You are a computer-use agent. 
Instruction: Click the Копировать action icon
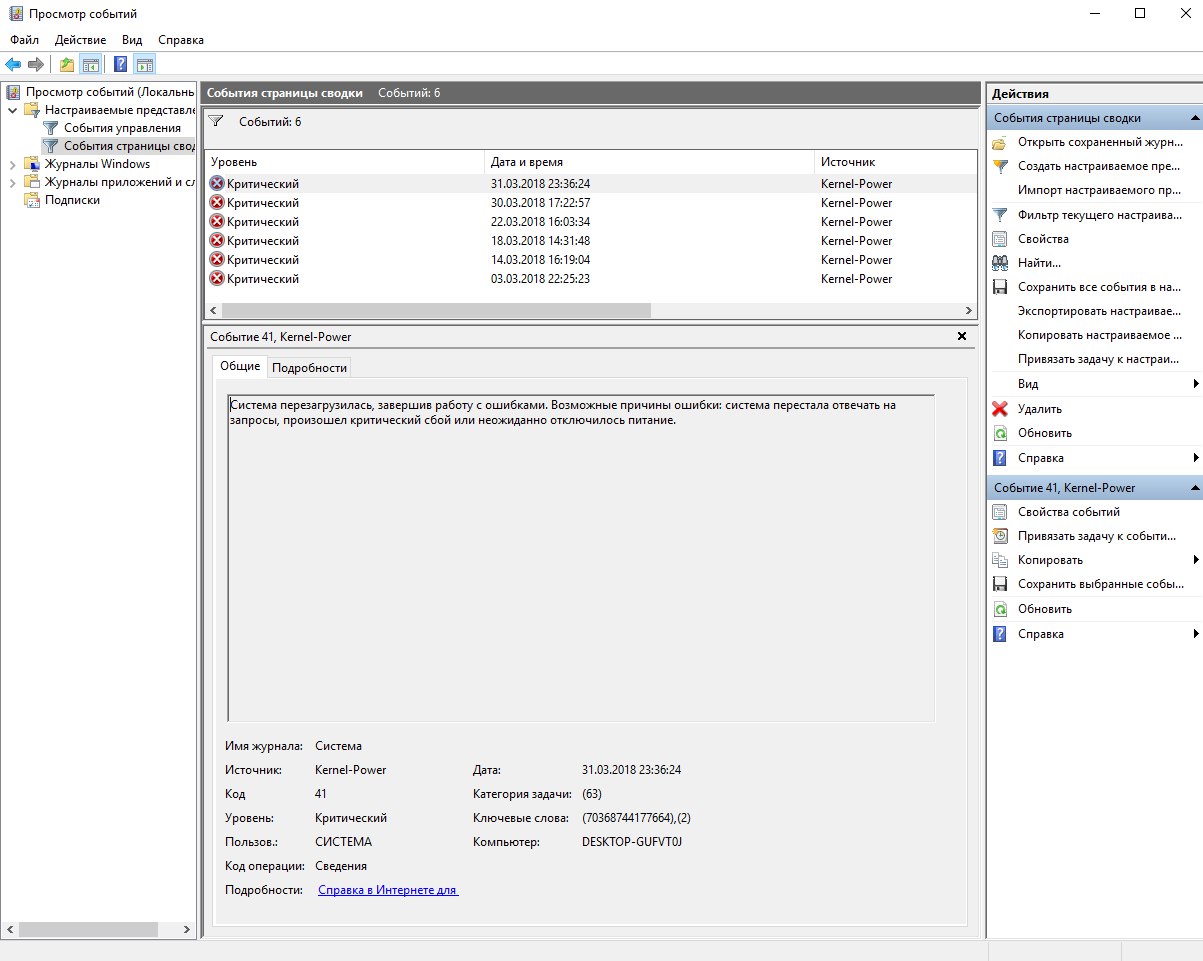click(x=999, y=560)
